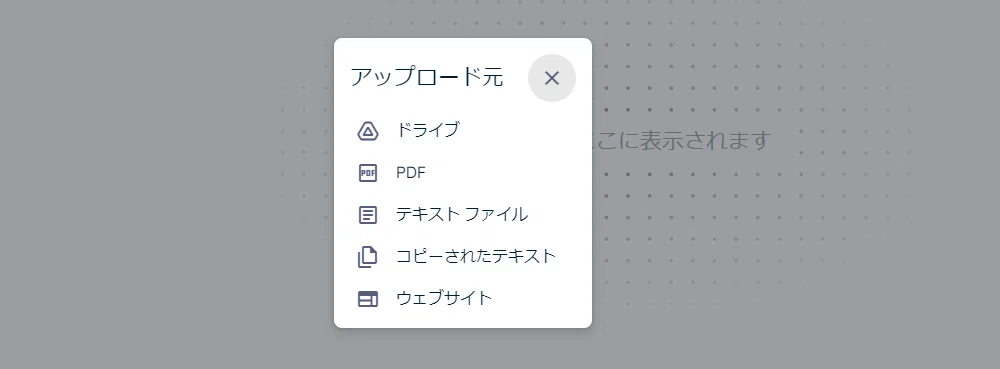Select the PDF menu label
This screenshot has width=1000, height=369.
coord(411,173)
